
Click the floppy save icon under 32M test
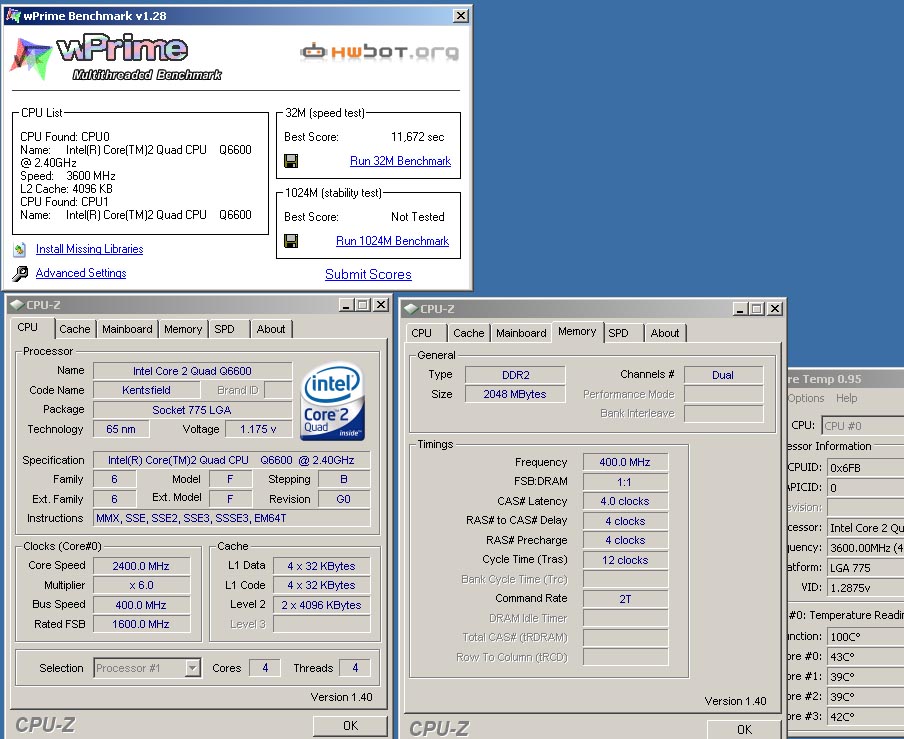point(291,161)
